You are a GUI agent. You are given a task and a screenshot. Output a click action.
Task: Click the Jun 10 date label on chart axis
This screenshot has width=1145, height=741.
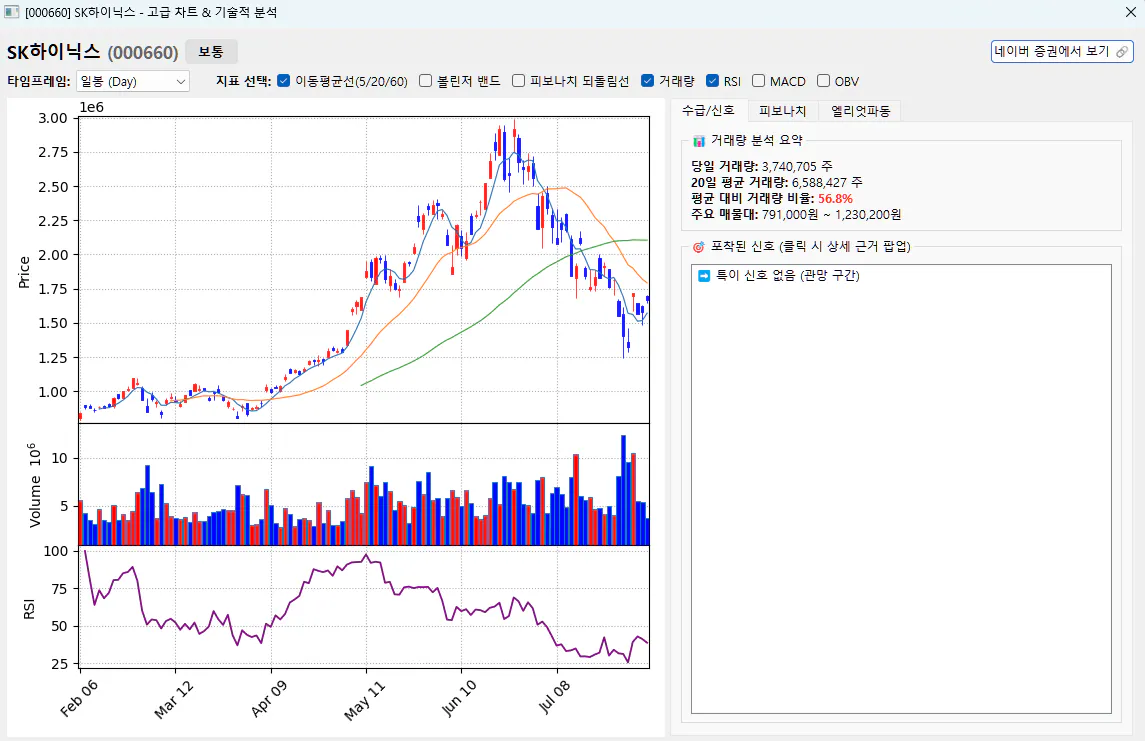pyautogui.click(x=459, y=699)
